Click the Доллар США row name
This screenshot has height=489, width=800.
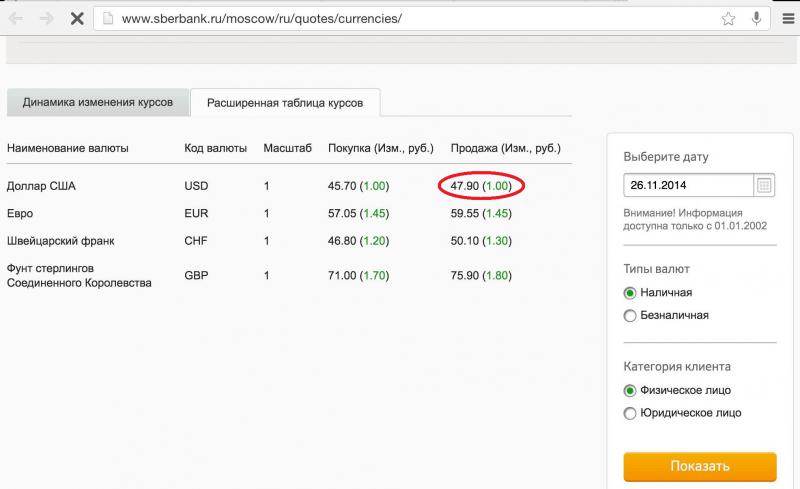[x=41, y=186]
